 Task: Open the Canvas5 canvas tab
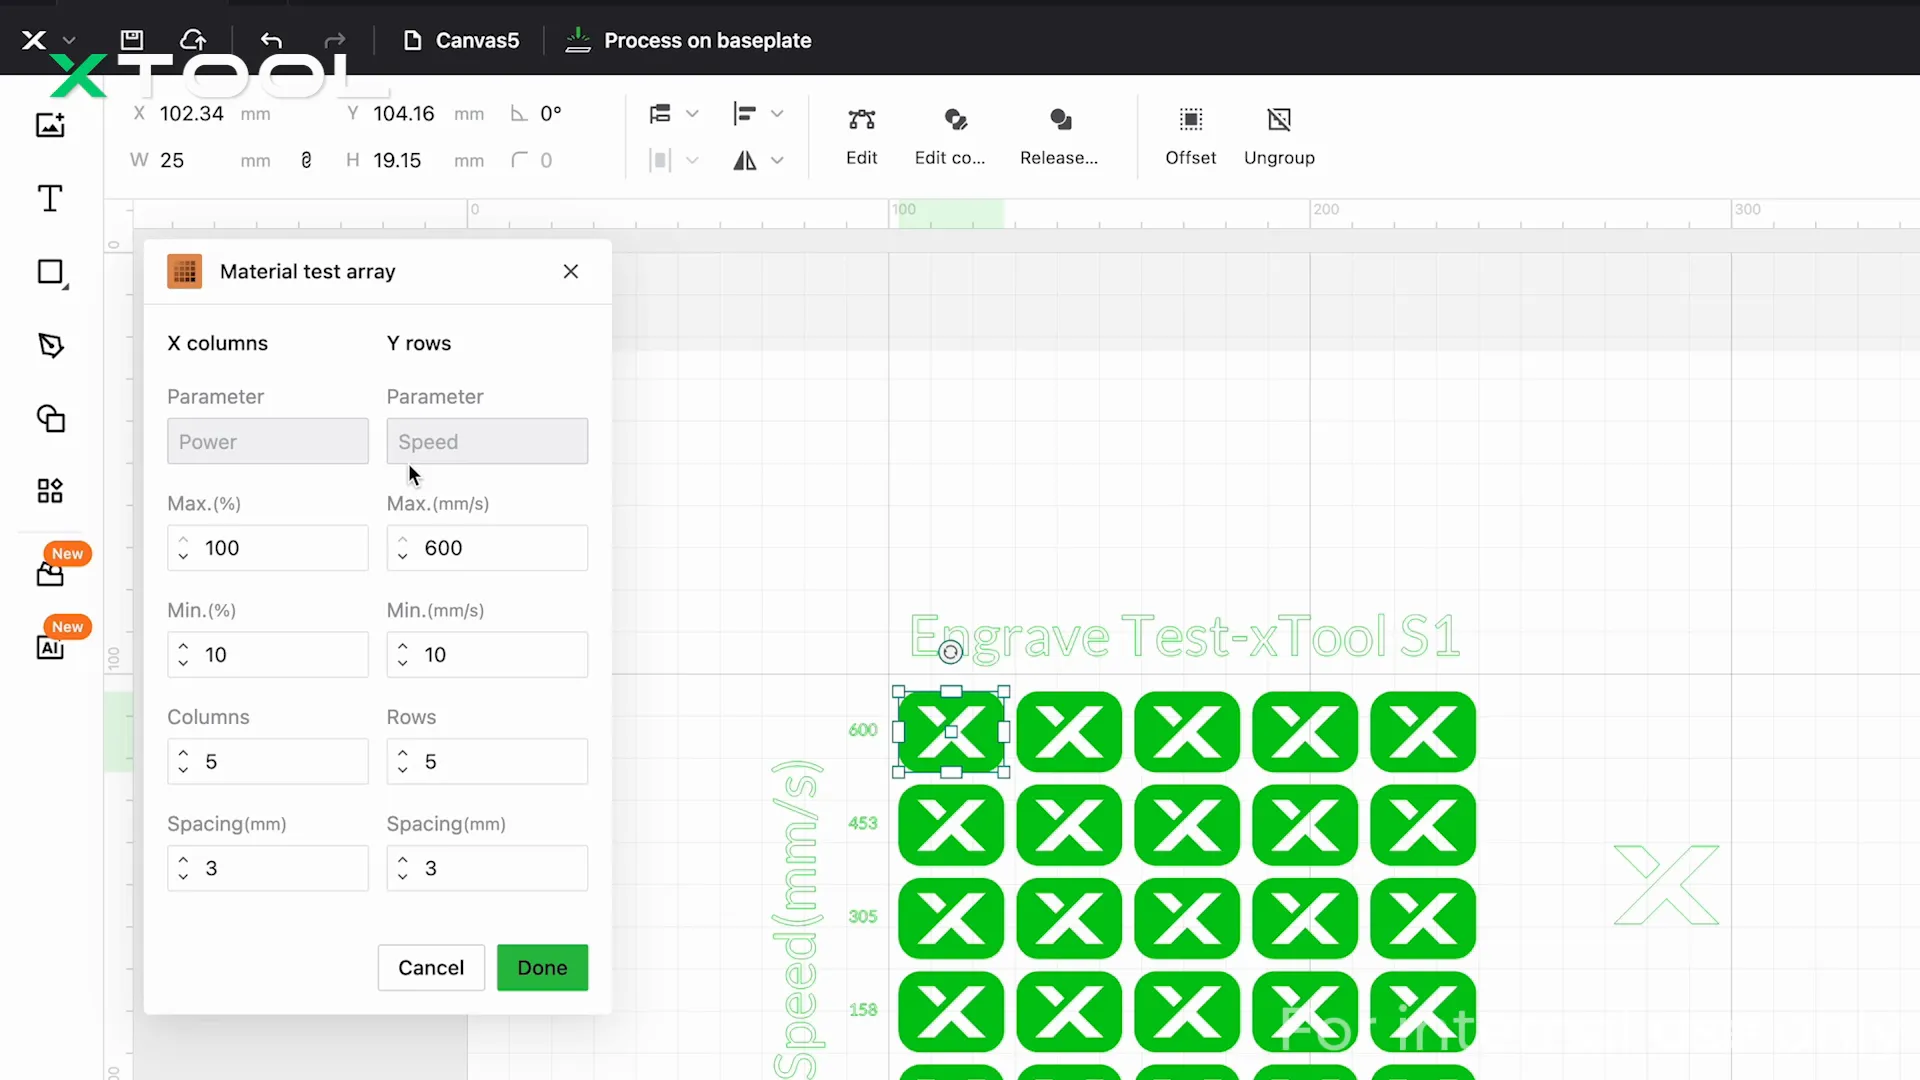click(x=461, y=40)
